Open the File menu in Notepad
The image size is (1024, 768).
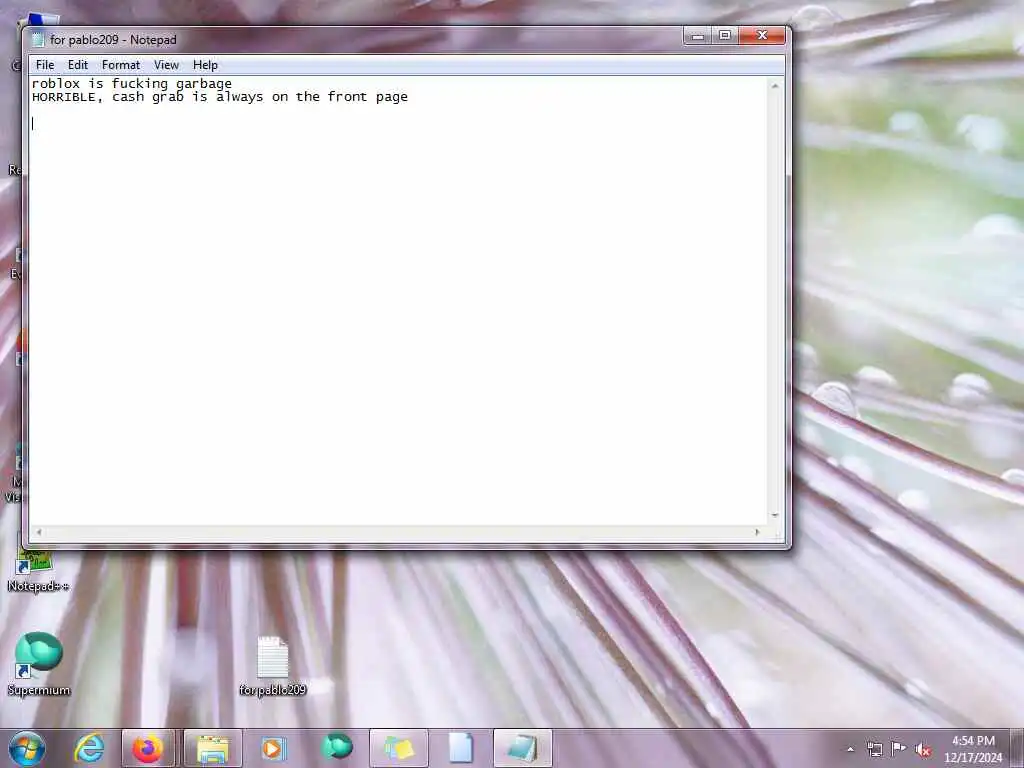pyautogui.click(x=44, y=65)
